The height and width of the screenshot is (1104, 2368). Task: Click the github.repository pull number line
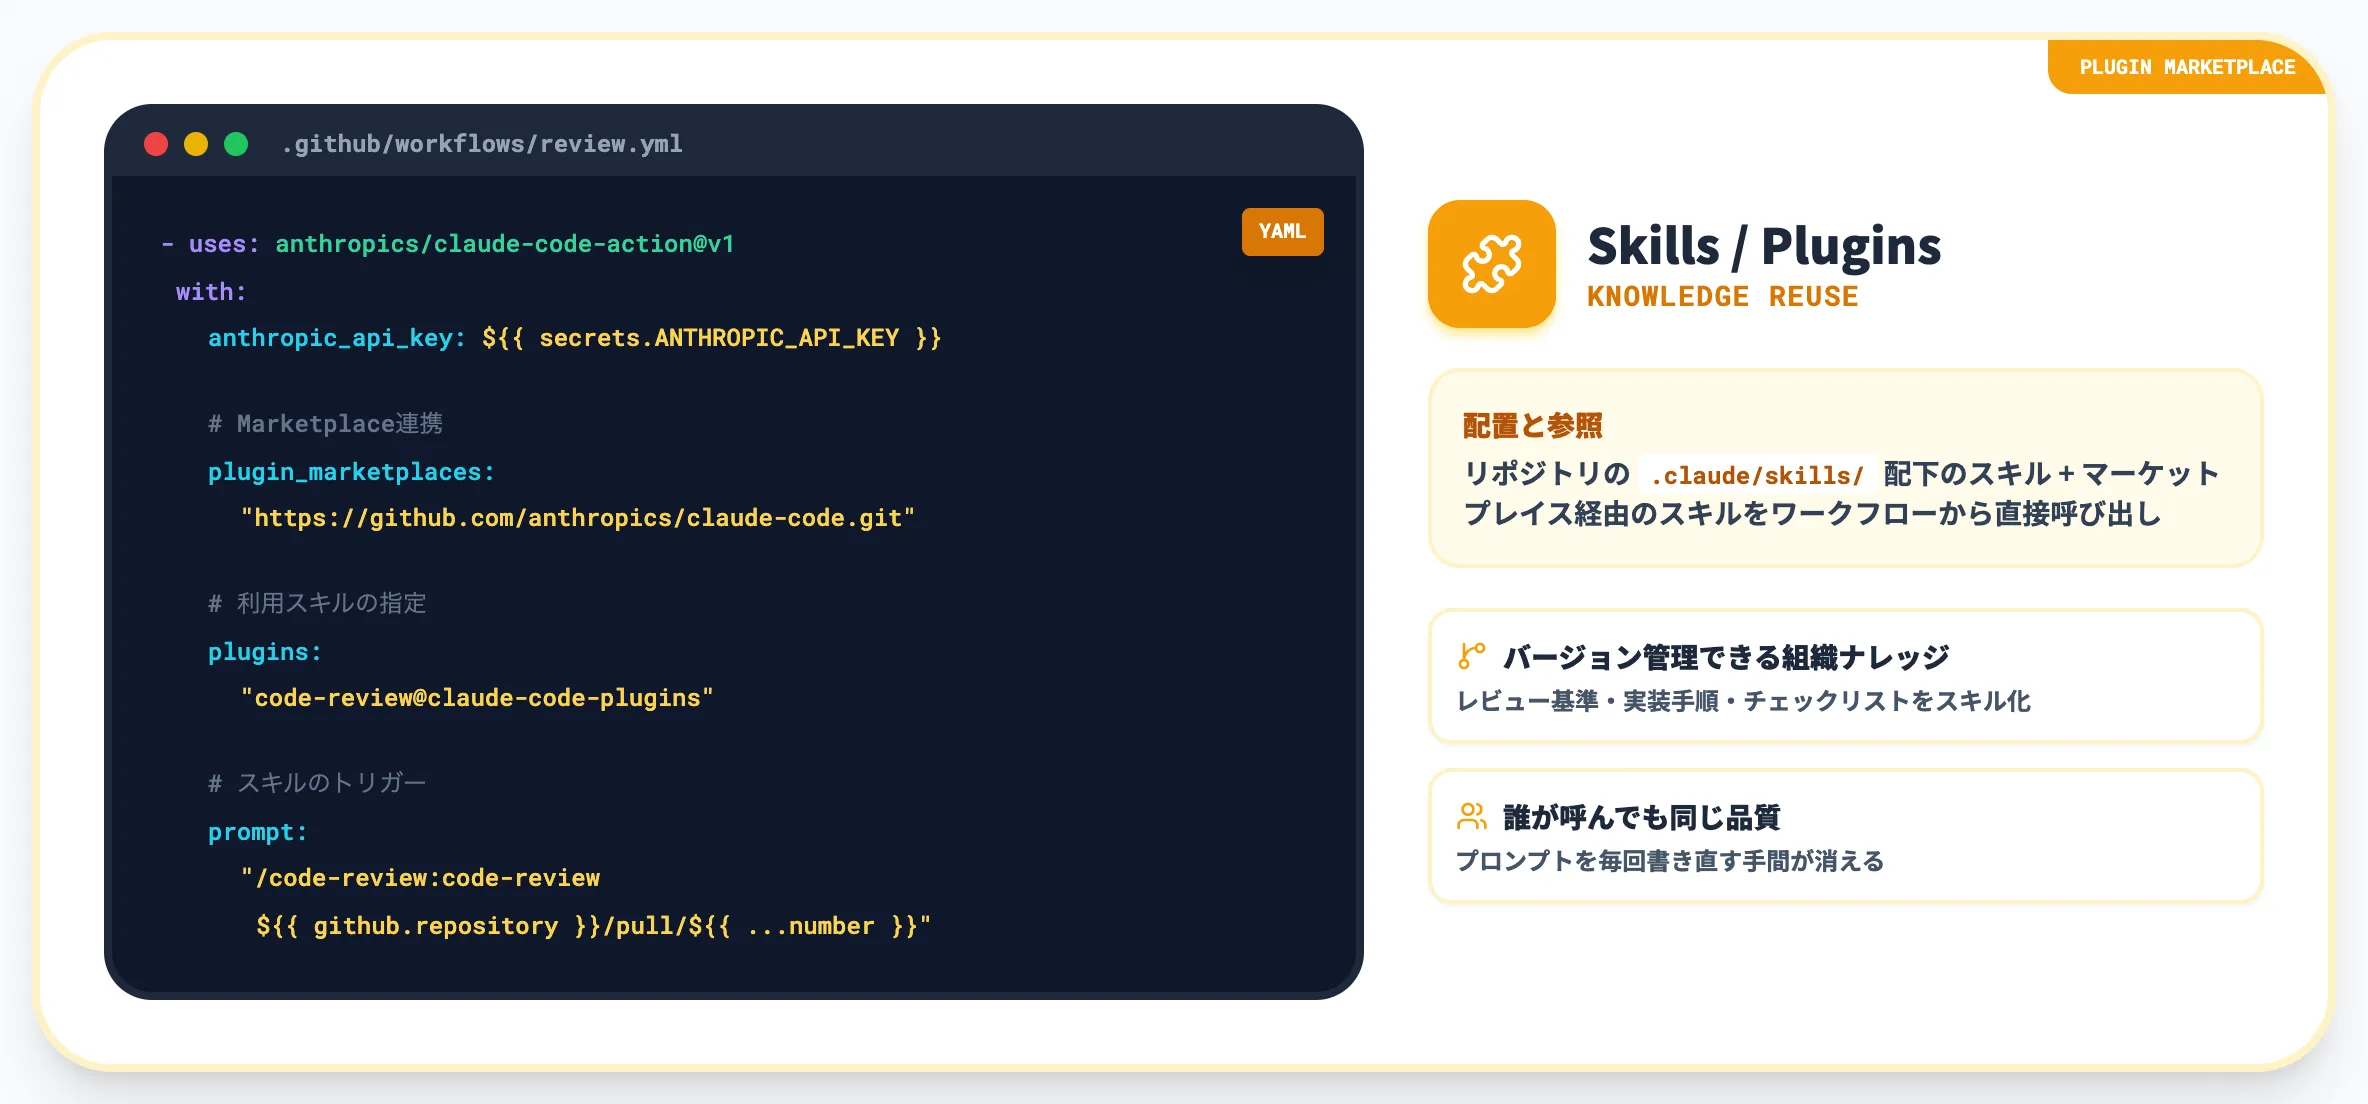click(x=593, y=926)
